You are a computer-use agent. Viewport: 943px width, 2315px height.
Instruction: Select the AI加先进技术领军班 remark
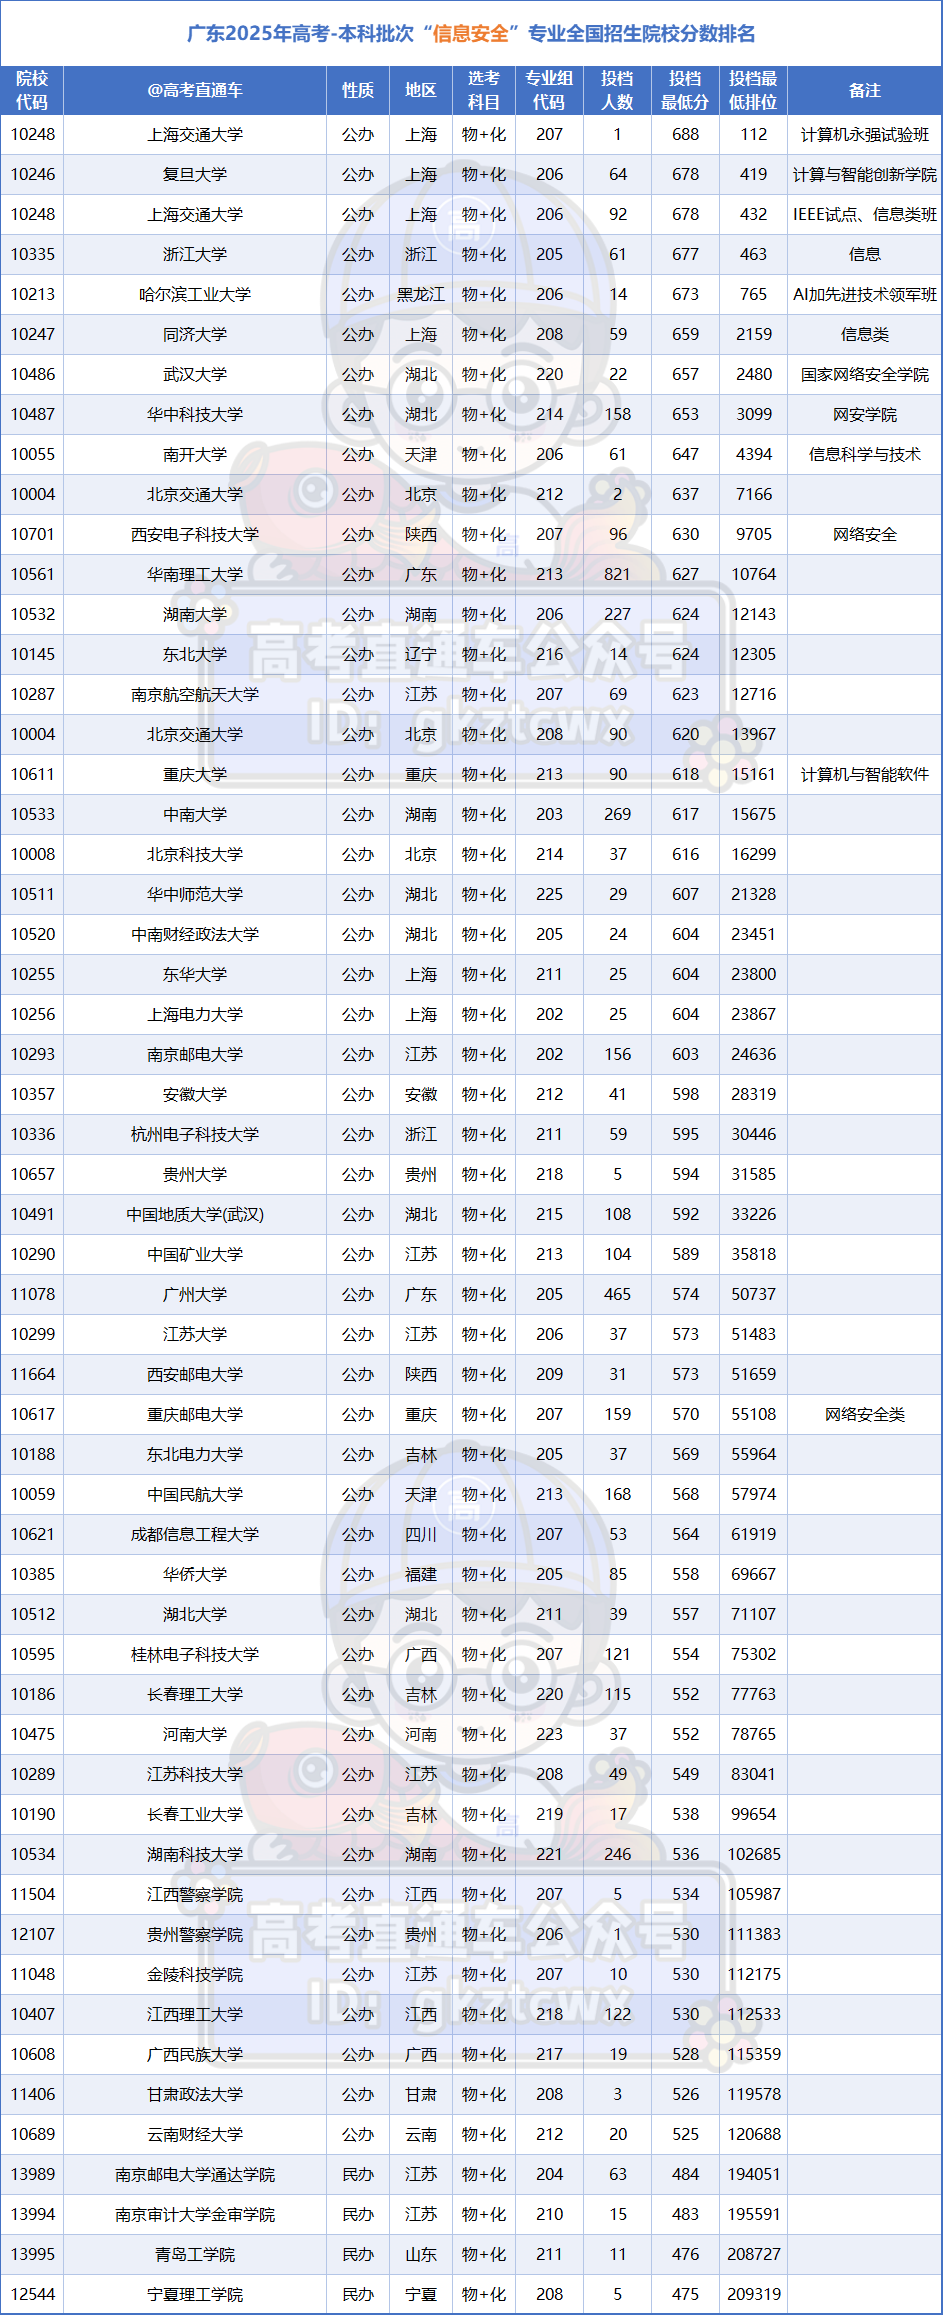click(x=865, y=294)
